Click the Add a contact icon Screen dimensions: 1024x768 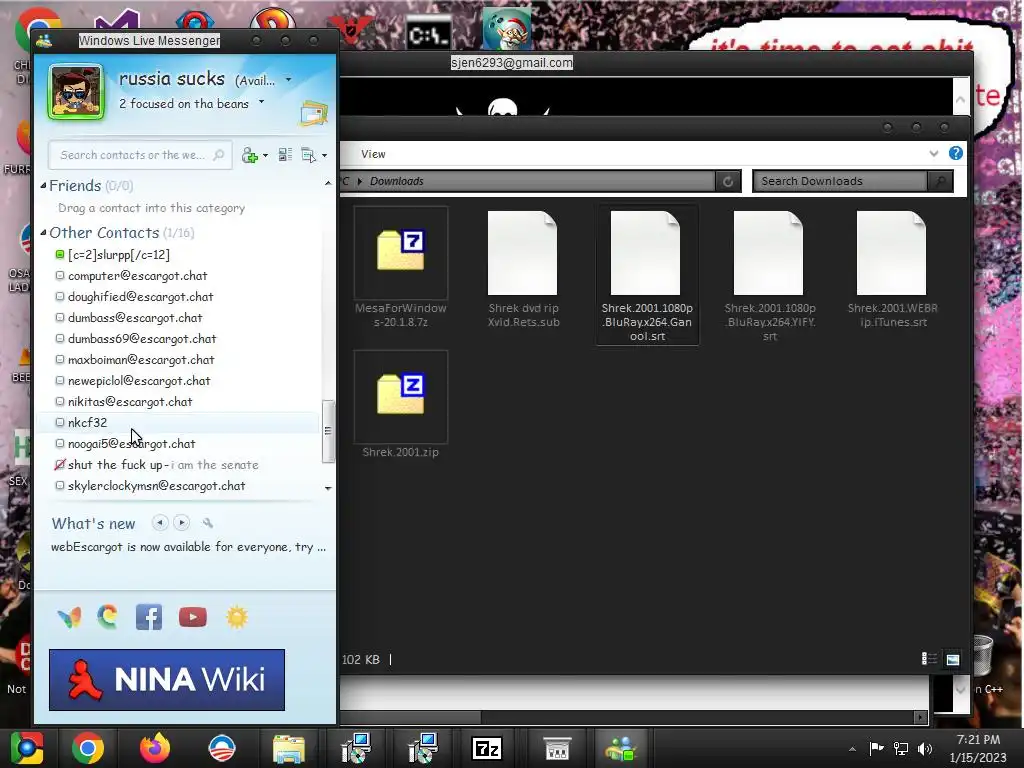point(249,155)
